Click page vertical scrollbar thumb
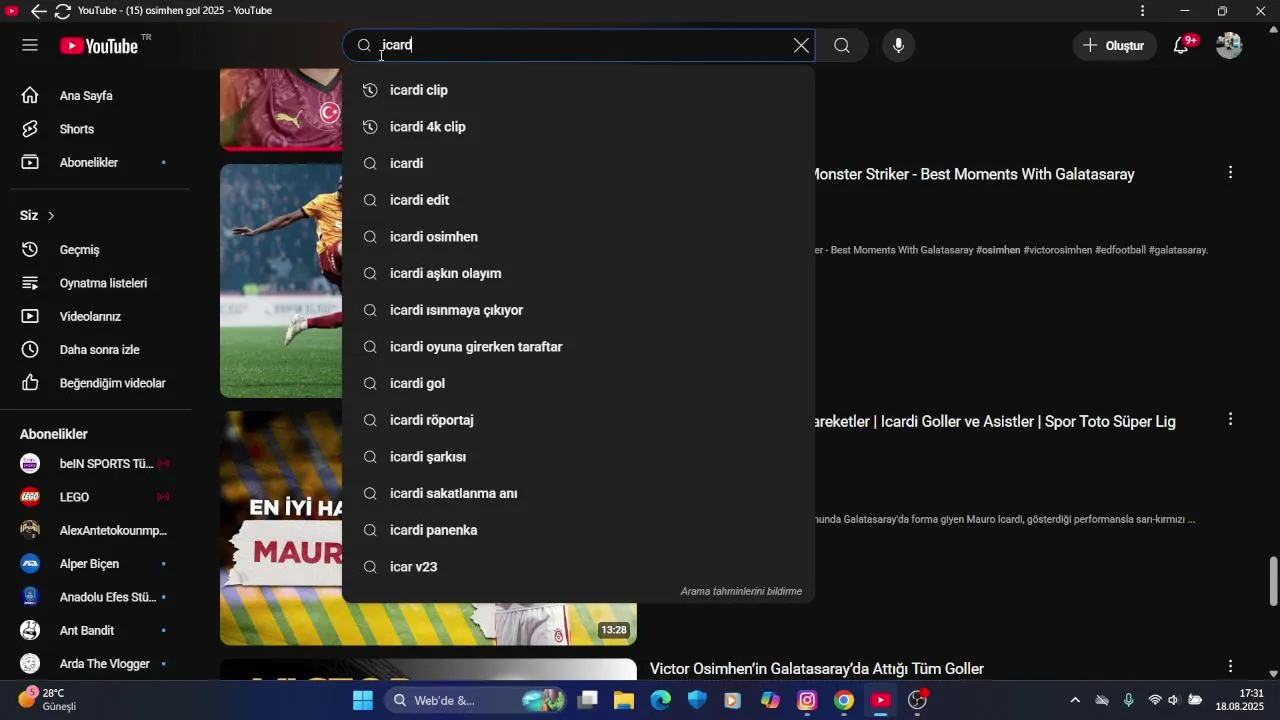Screen dimensions: 1280x720 (x=1273, y=581)
